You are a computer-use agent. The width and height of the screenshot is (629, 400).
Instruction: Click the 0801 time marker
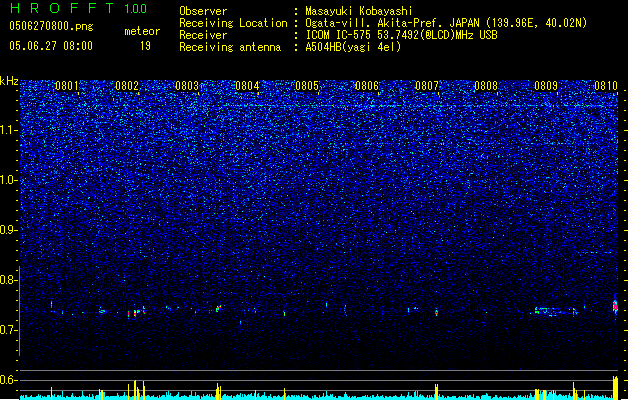click(x=67, y=86)
